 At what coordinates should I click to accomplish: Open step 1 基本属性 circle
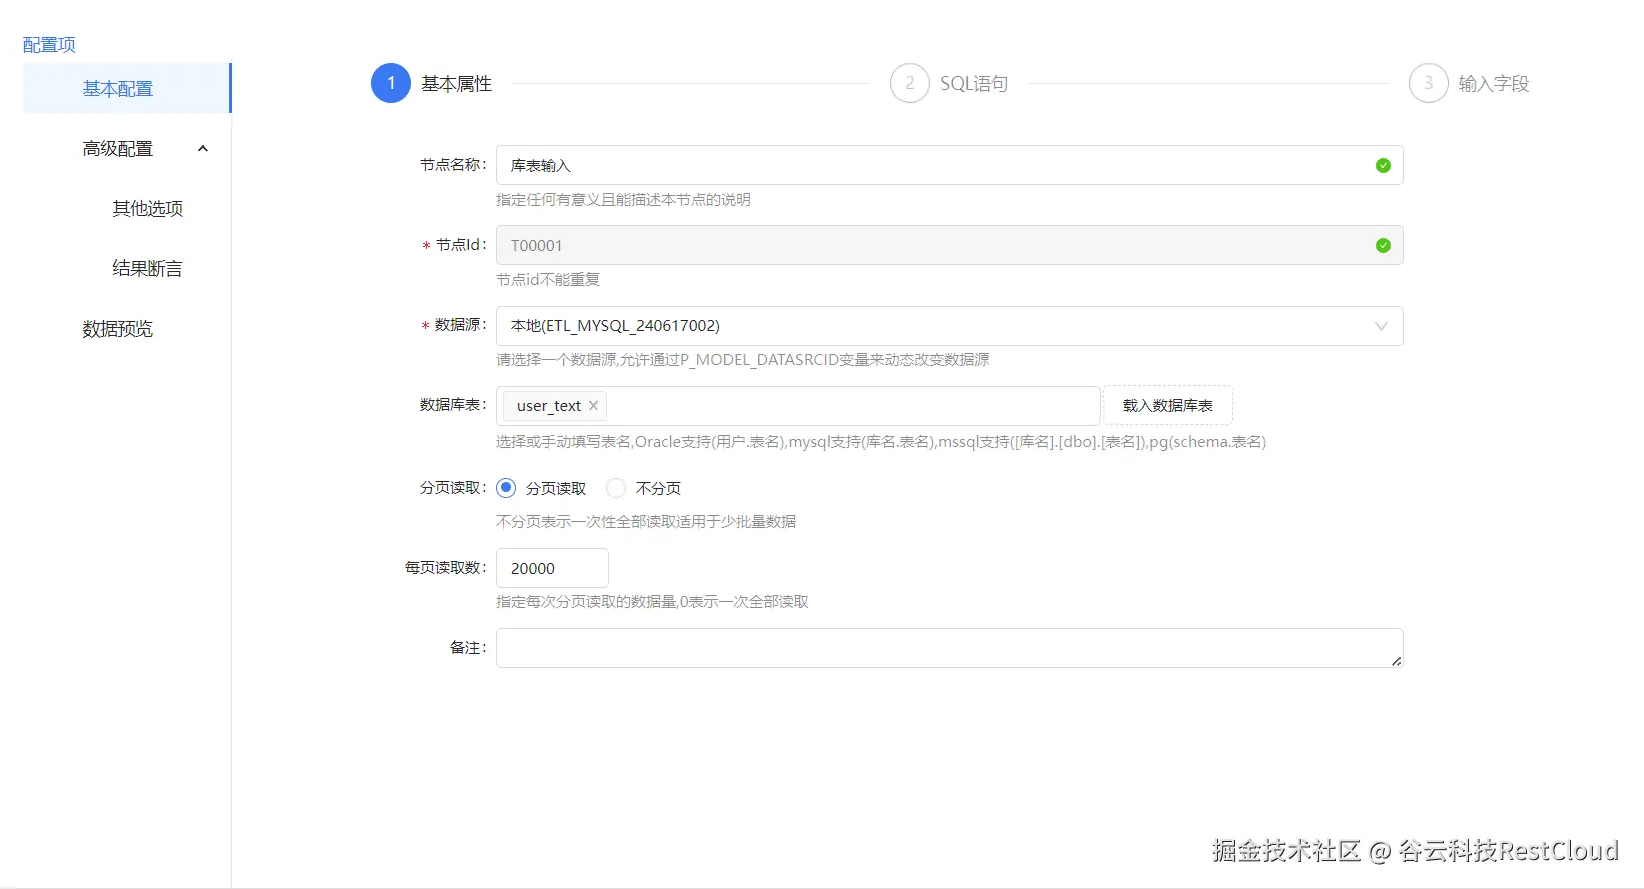[391, 83]
